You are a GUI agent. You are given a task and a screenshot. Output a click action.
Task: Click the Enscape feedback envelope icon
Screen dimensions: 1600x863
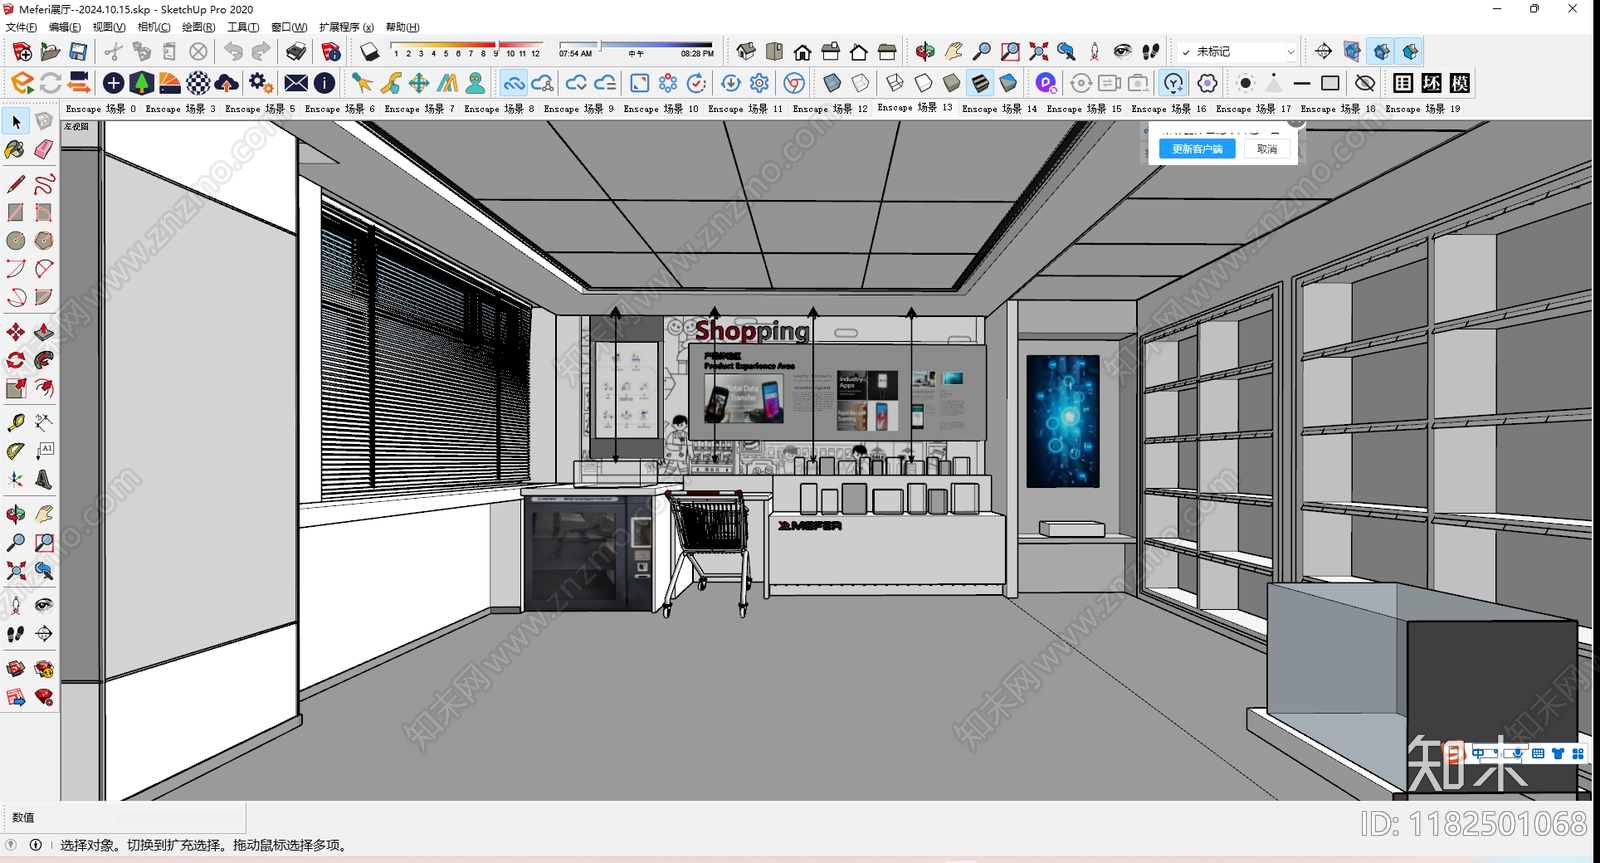pos(296,83)
